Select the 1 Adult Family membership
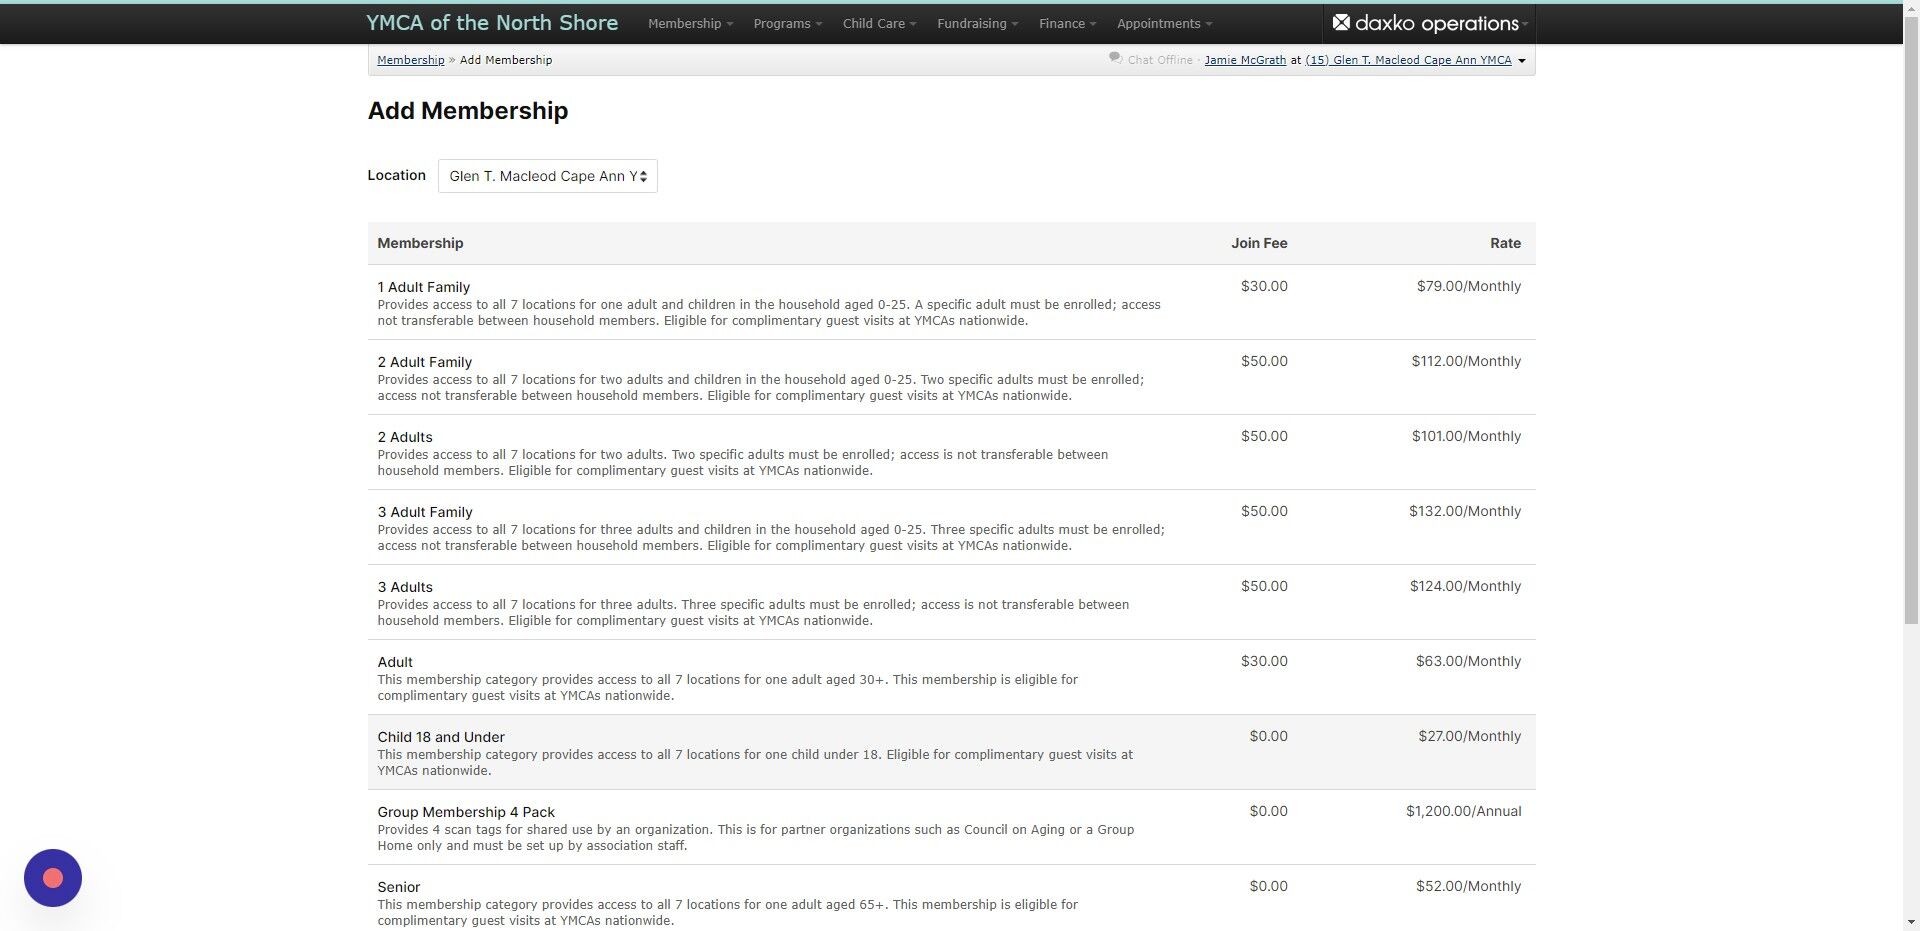This screenshot has height=931, width=1920. click(x=423, y=287)
